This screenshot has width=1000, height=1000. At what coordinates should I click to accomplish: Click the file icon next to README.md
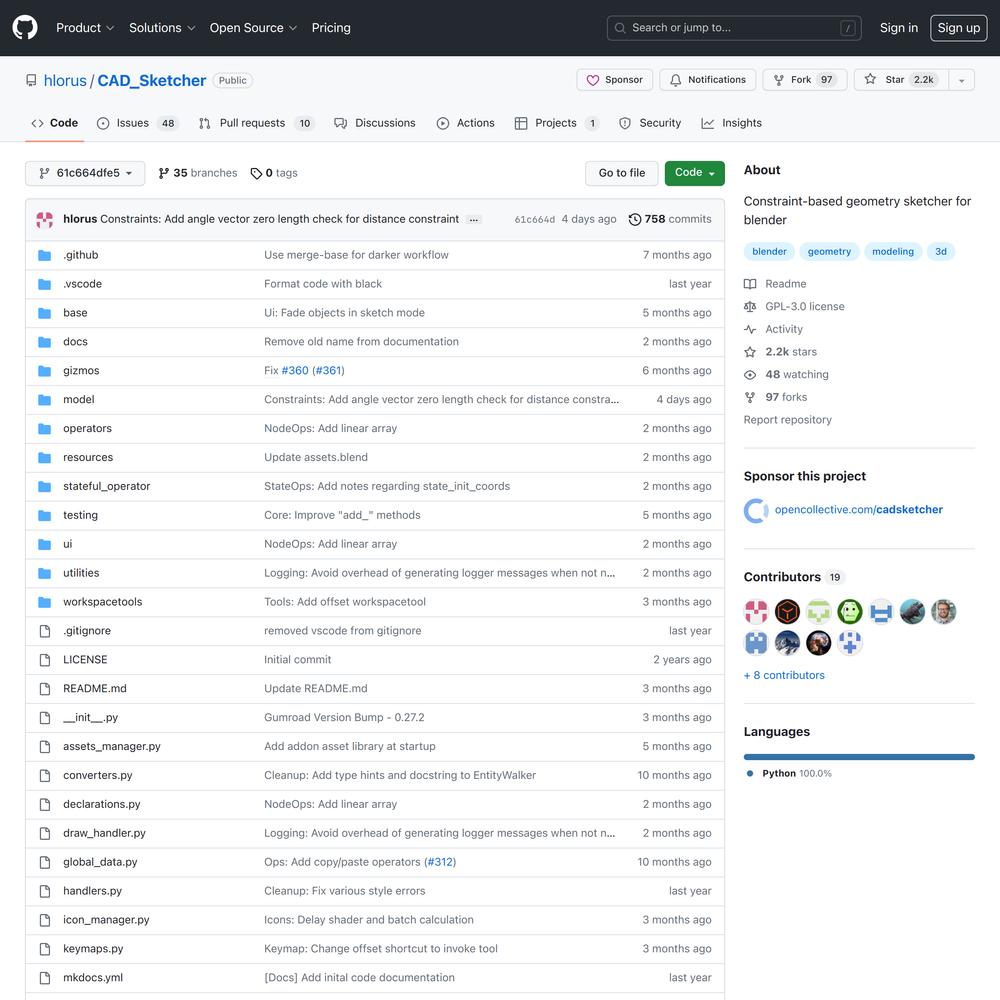click(x=45, y=689)
